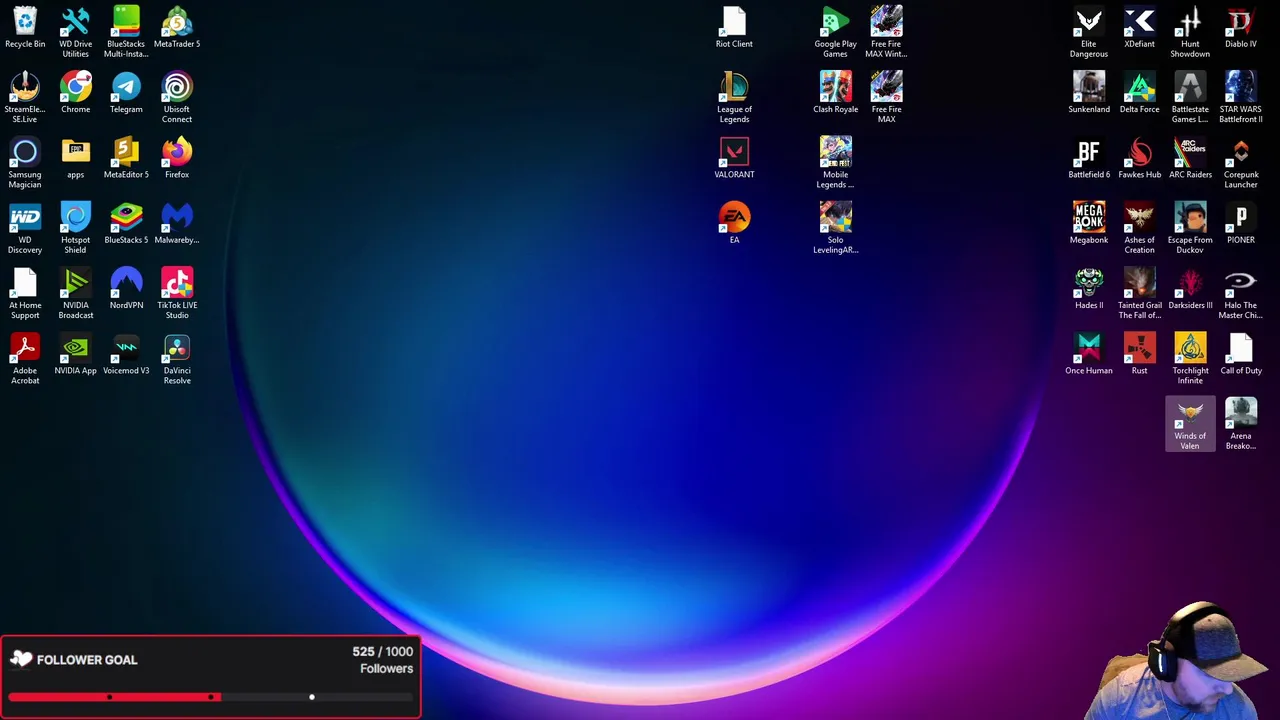Viewport: 1280px width, 720px height.
Task: Select the Ashes of Creation shortcut
Action: (x=1140, y=217)
